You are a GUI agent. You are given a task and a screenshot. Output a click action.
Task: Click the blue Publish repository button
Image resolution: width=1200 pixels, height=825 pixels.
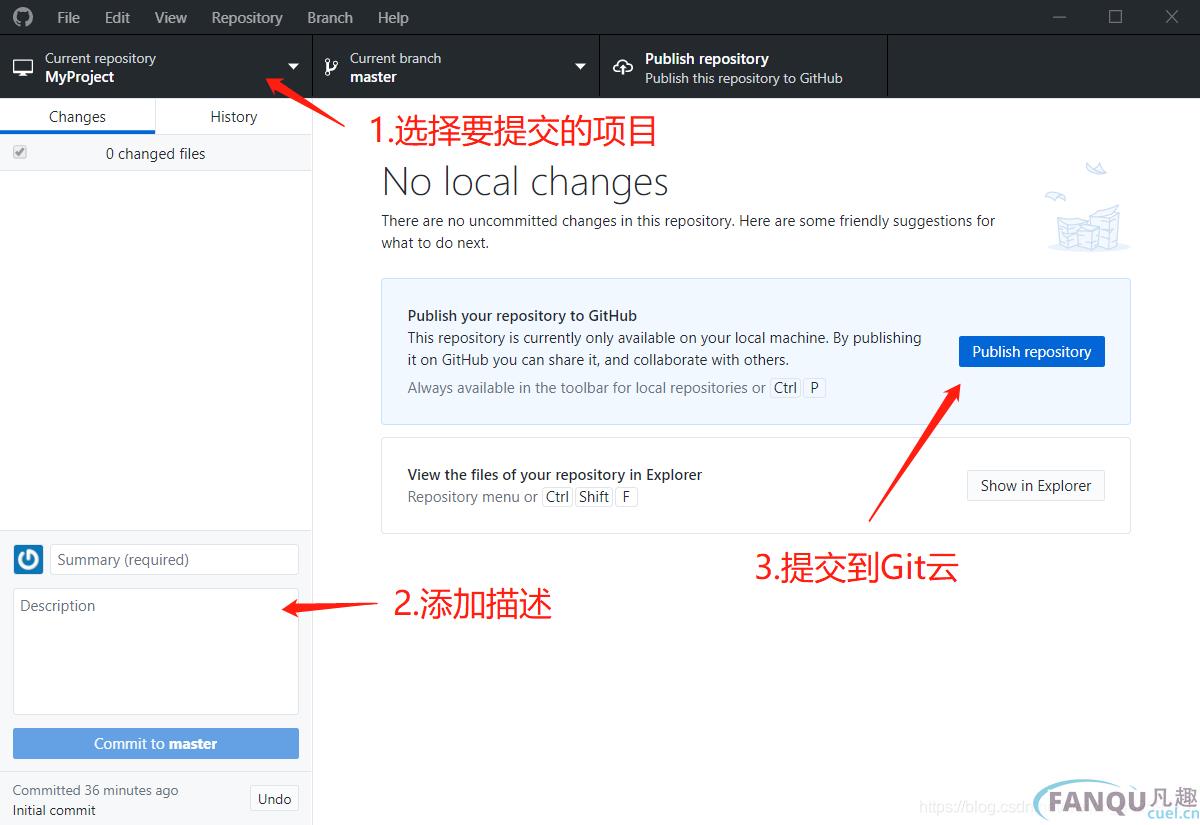coord(1031,351)
